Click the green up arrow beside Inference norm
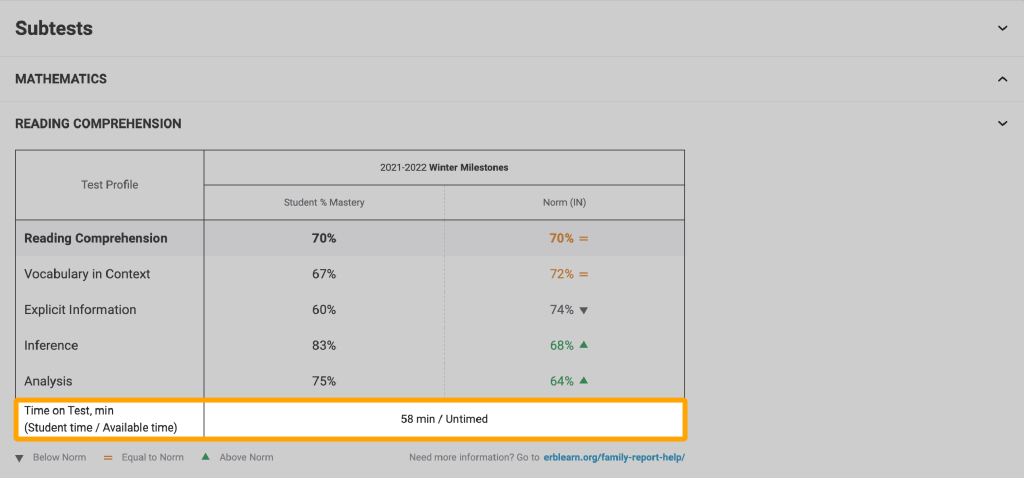This screenshot has height=478, width=1024. coord(584,345)
